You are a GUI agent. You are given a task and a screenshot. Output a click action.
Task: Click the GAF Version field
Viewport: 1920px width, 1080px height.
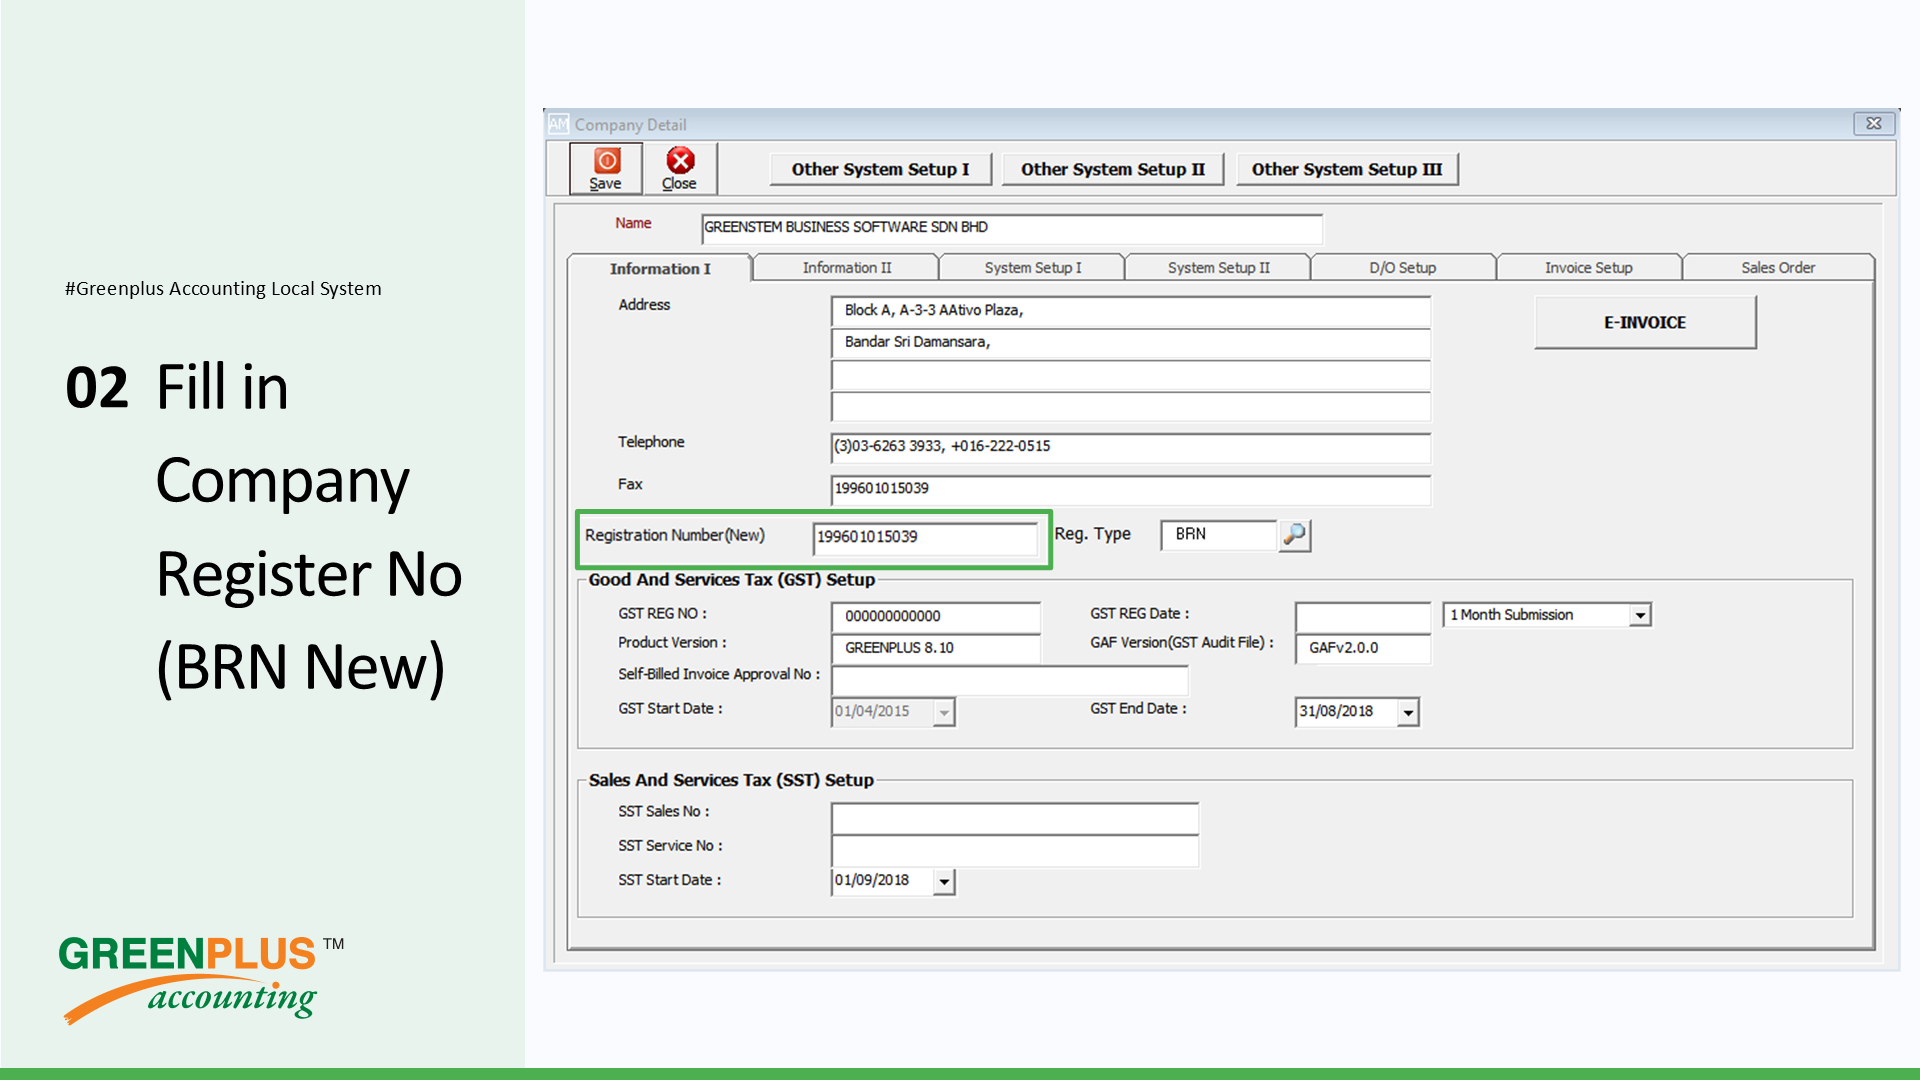pyautogui.click(x=1363, y=648)
